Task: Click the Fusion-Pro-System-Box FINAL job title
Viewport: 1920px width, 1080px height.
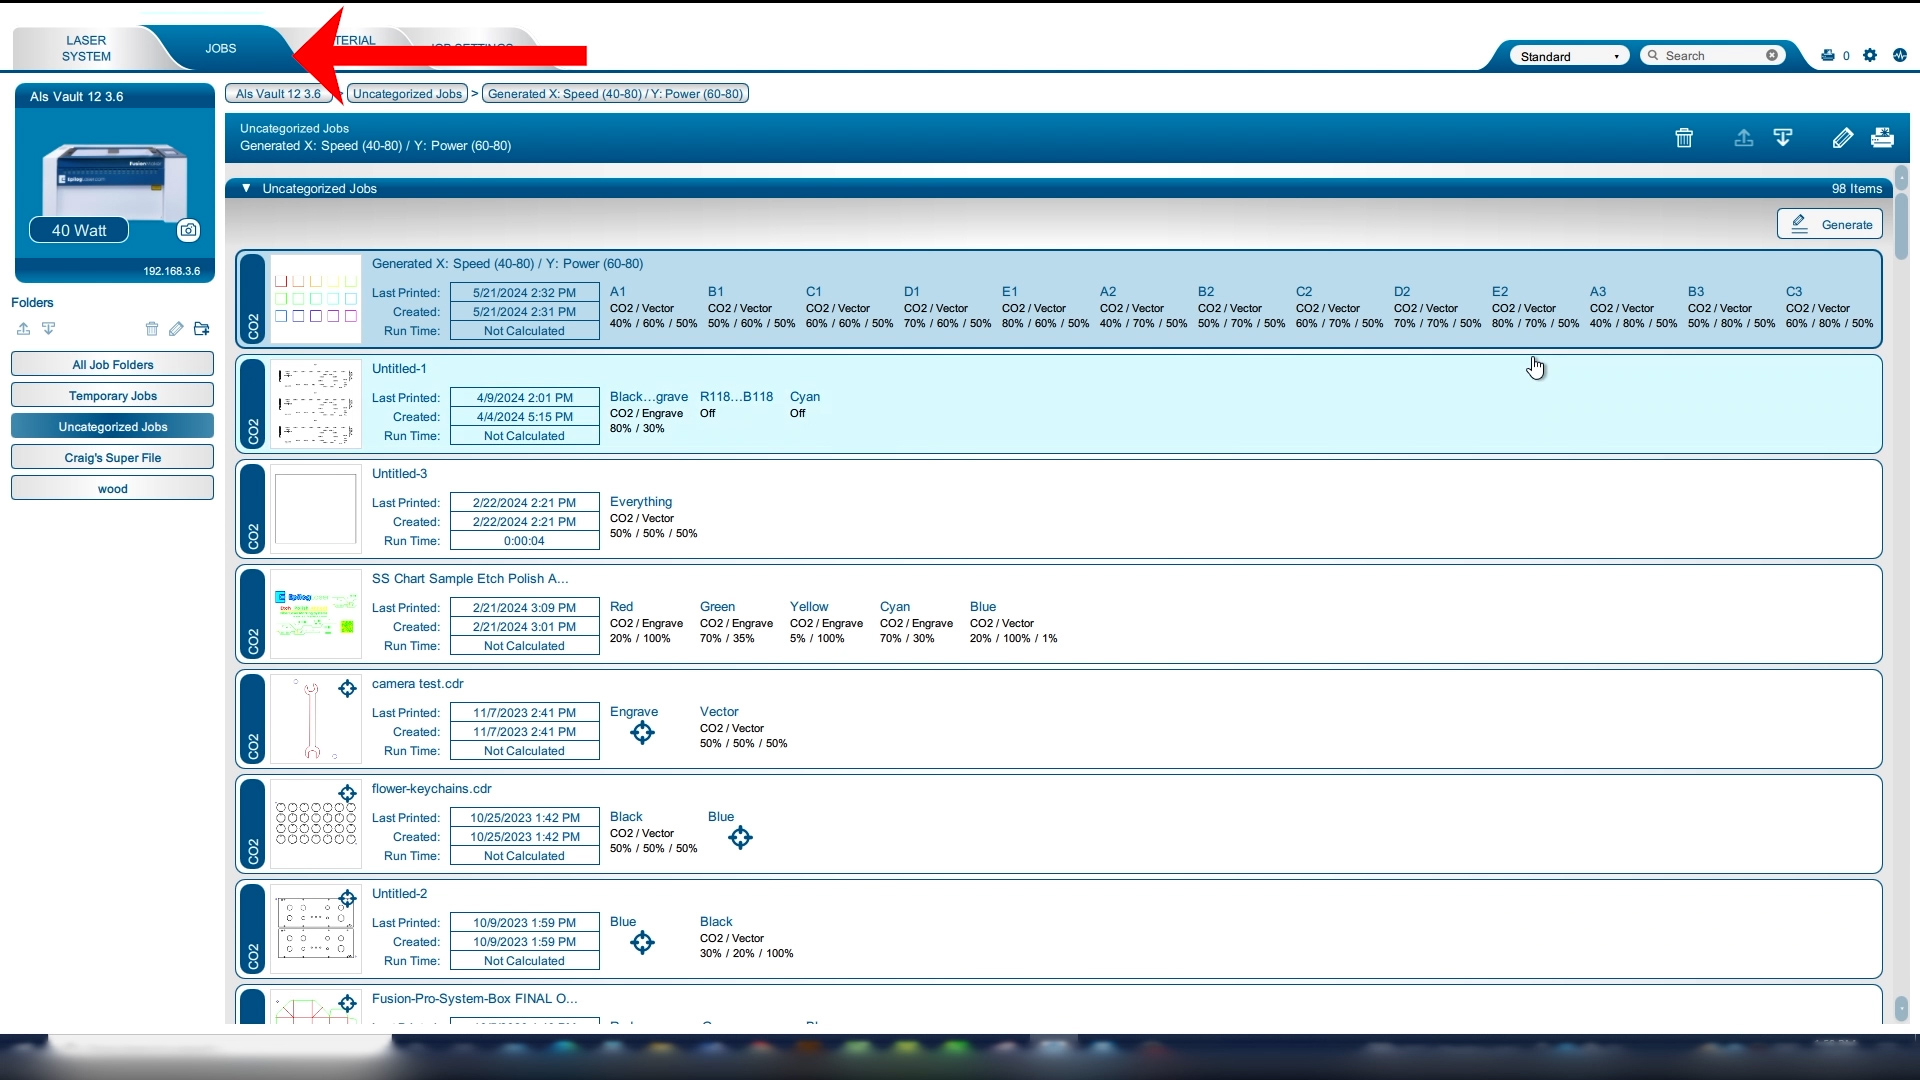Action: point(474,998)
